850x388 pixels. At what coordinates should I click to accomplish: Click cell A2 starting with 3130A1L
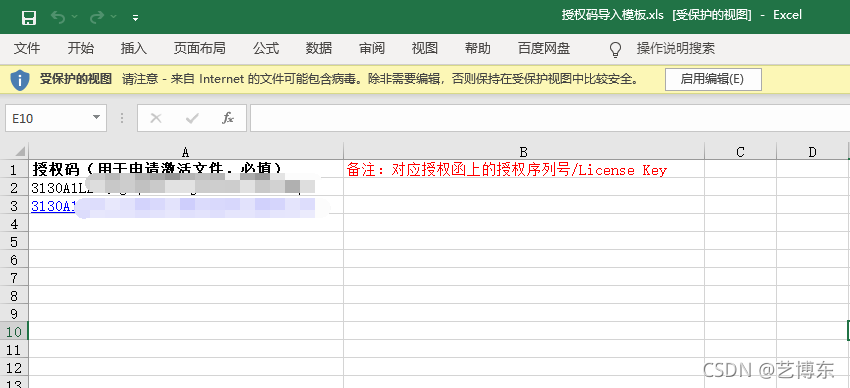pos(186,187)
